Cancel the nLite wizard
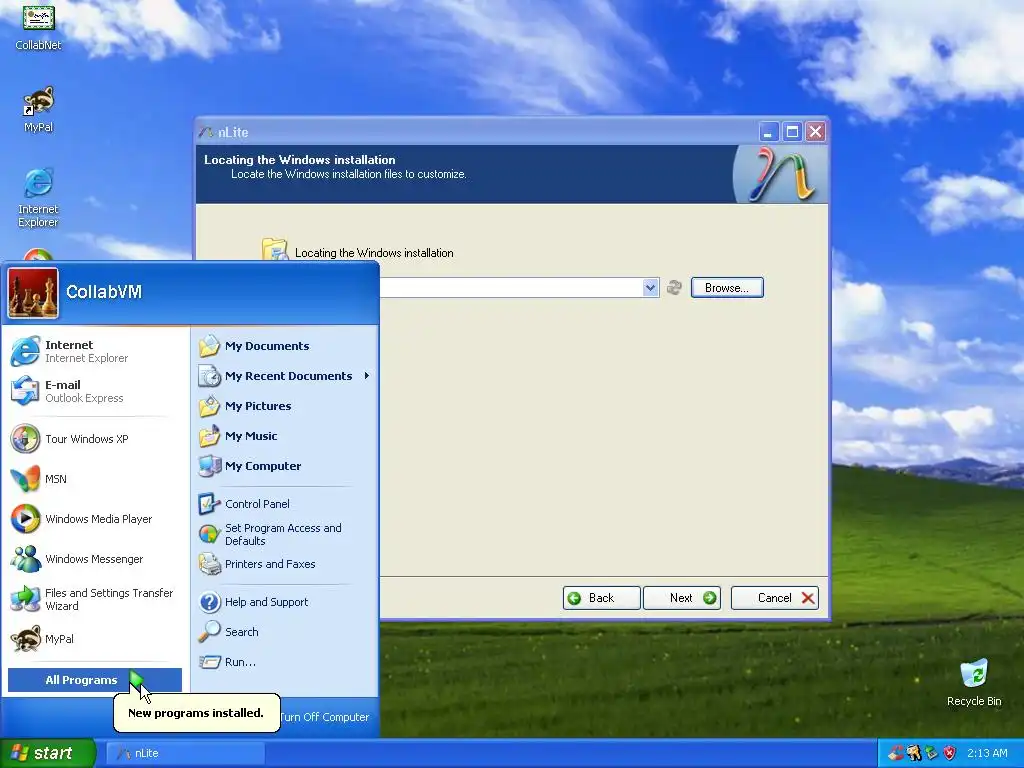The image size is (1024, 768). [775, 598]
